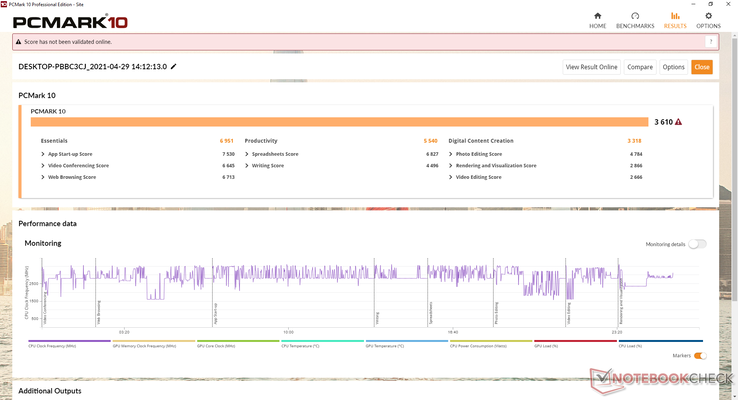Open the Benchmarks gauge icon
Screen dimensions: 738x400
(x=636, y=19)
